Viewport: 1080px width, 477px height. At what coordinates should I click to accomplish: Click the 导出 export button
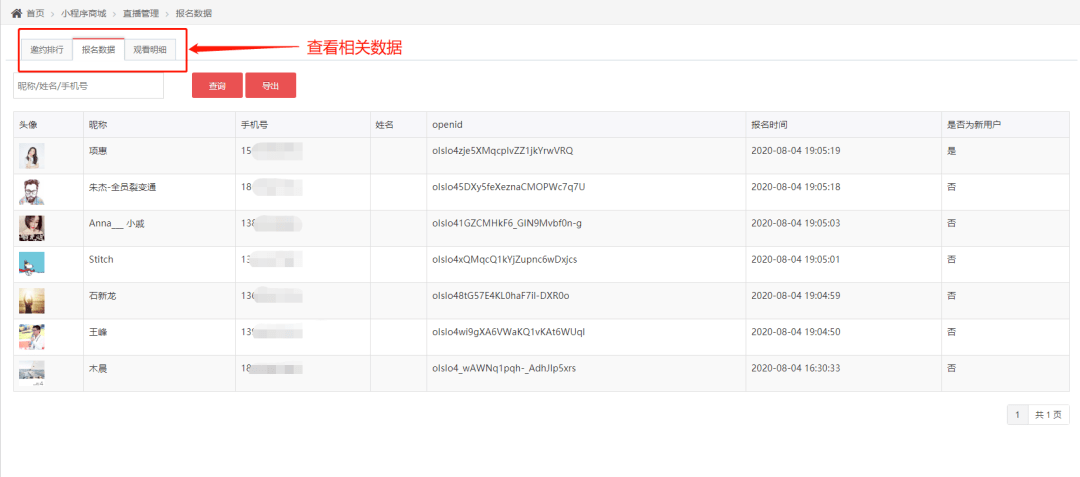tap(271, 85)
